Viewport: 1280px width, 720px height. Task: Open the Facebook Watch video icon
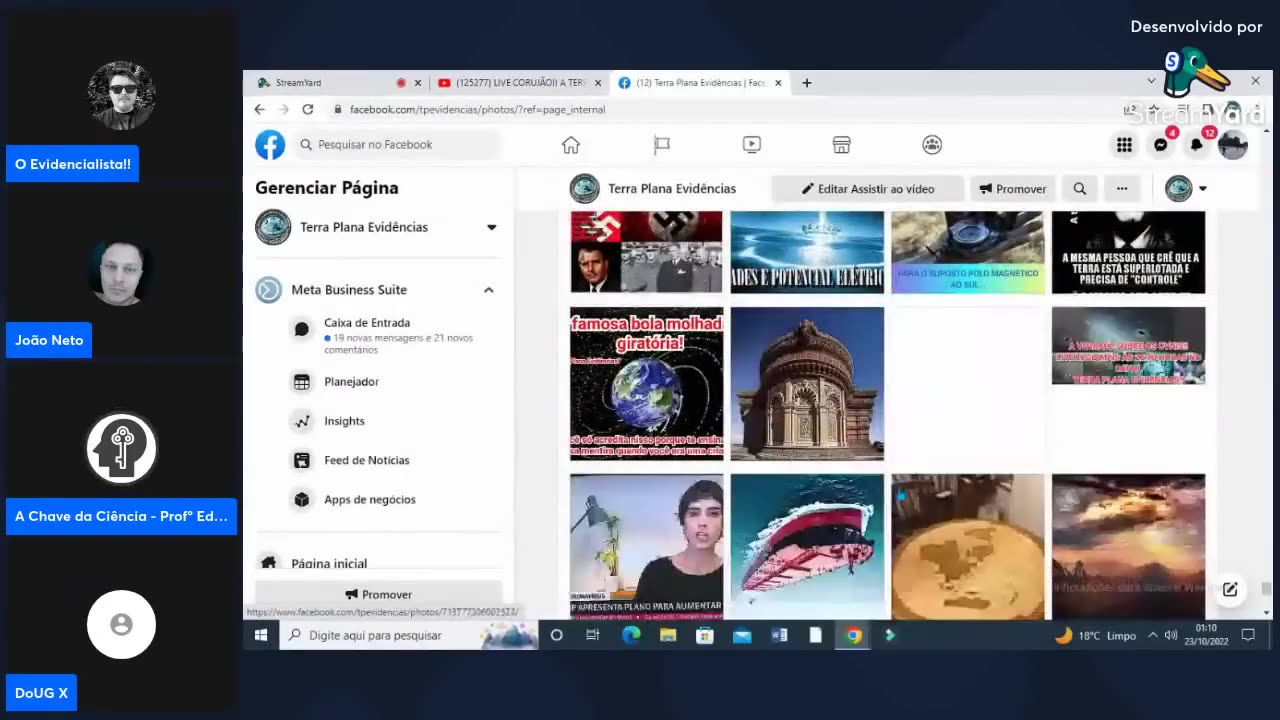point(752,145)
